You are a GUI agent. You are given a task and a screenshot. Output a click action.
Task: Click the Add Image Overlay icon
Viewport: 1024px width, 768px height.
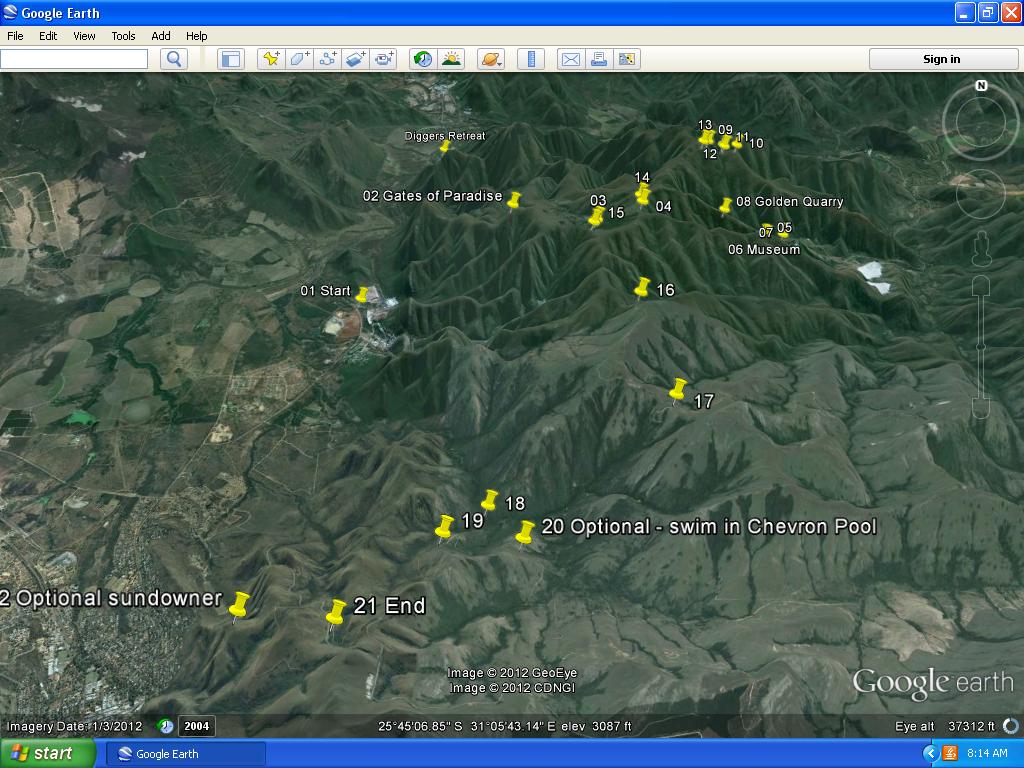coord(356,59)
